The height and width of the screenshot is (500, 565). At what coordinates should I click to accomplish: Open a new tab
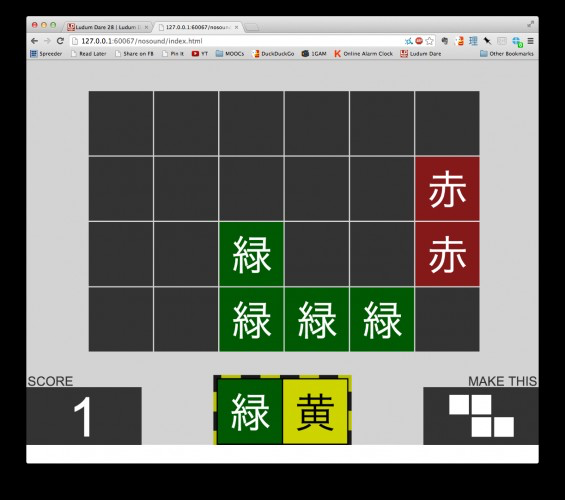252,27
